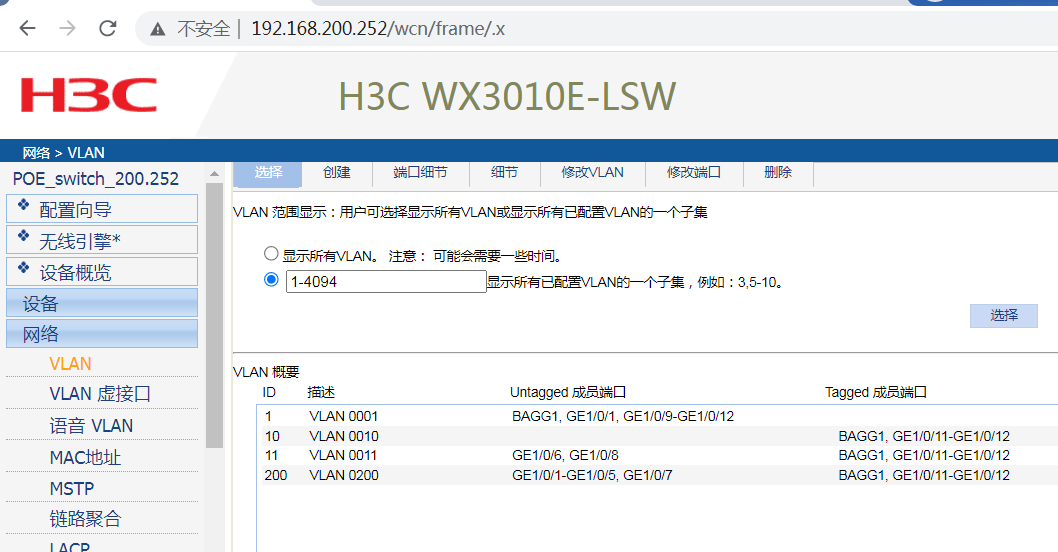
Task: Click the 网络 > VLAN breadcrumb
Action: 63,153
